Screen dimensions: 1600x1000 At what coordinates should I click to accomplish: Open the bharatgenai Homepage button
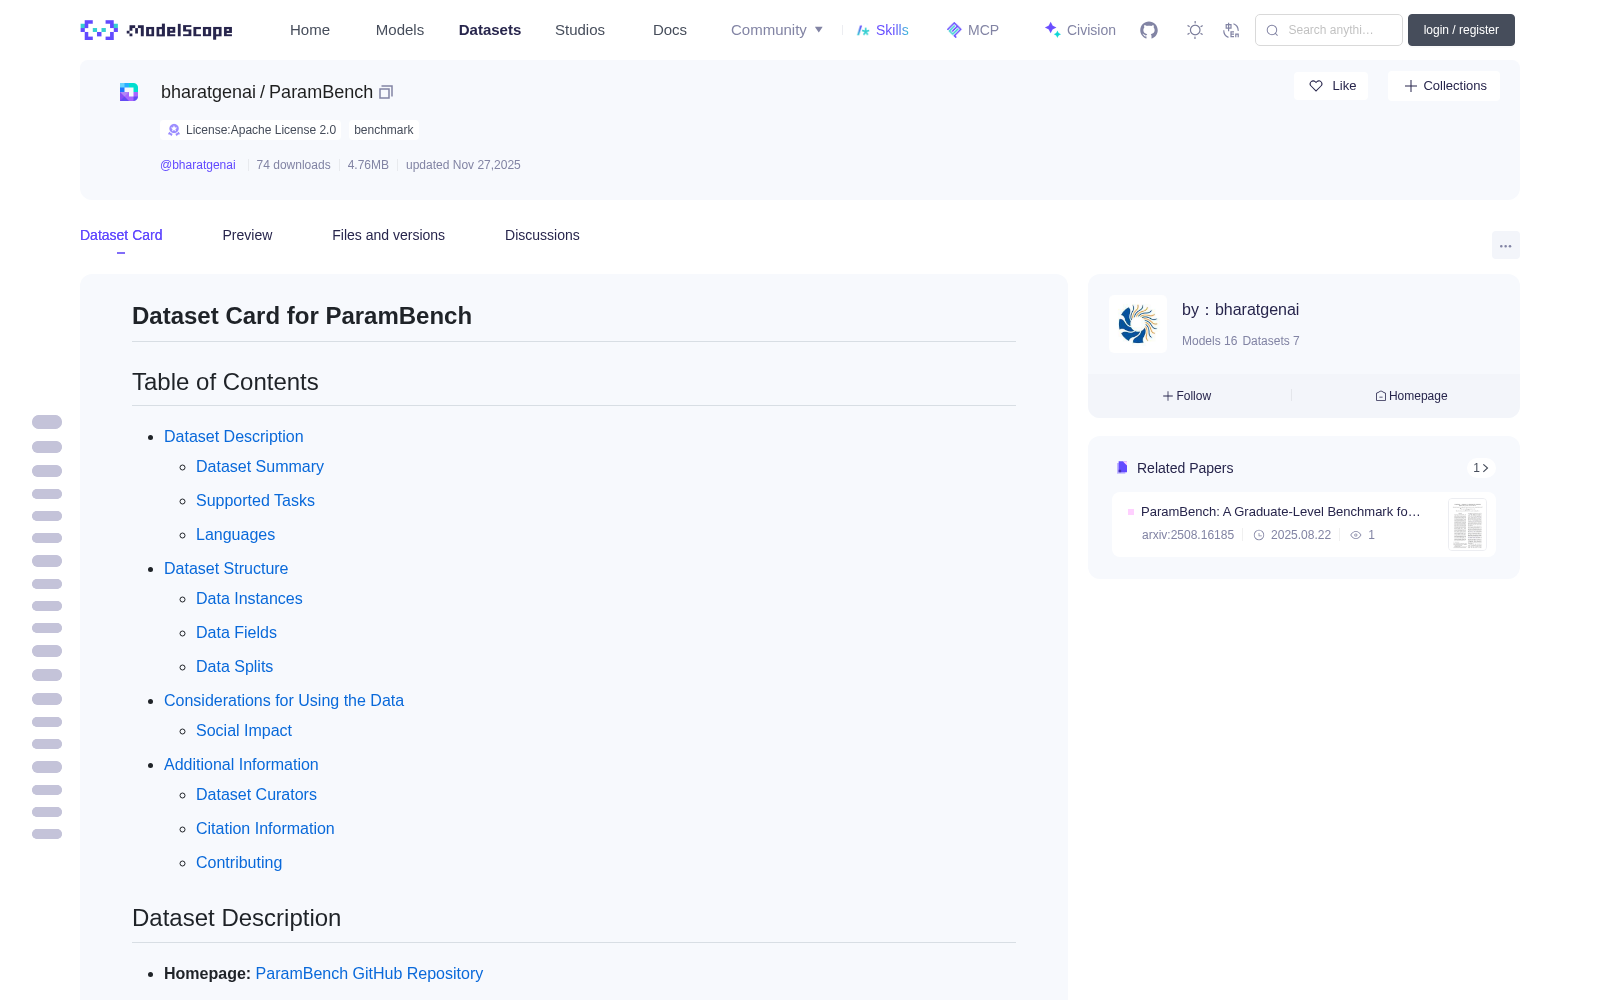[1411, 396]
